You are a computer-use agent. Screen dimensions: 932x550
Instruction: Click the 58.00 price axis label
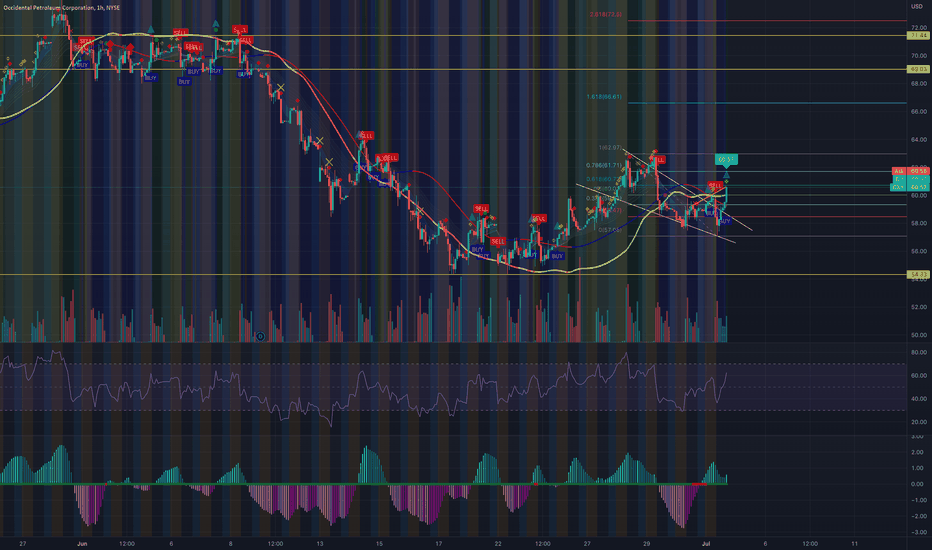tap(919, 224)
